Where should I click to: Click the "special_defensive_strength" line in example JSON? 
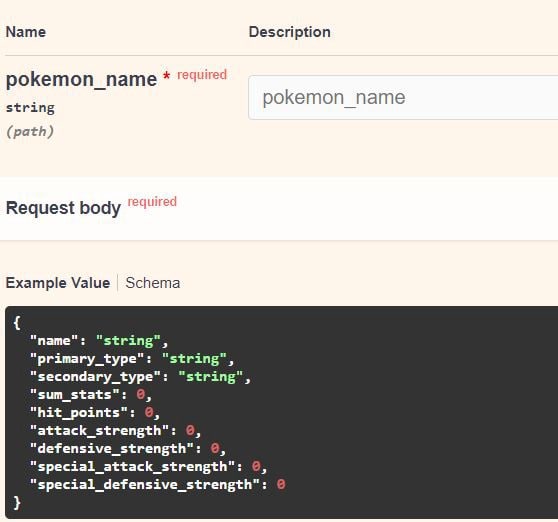point(158,485)
